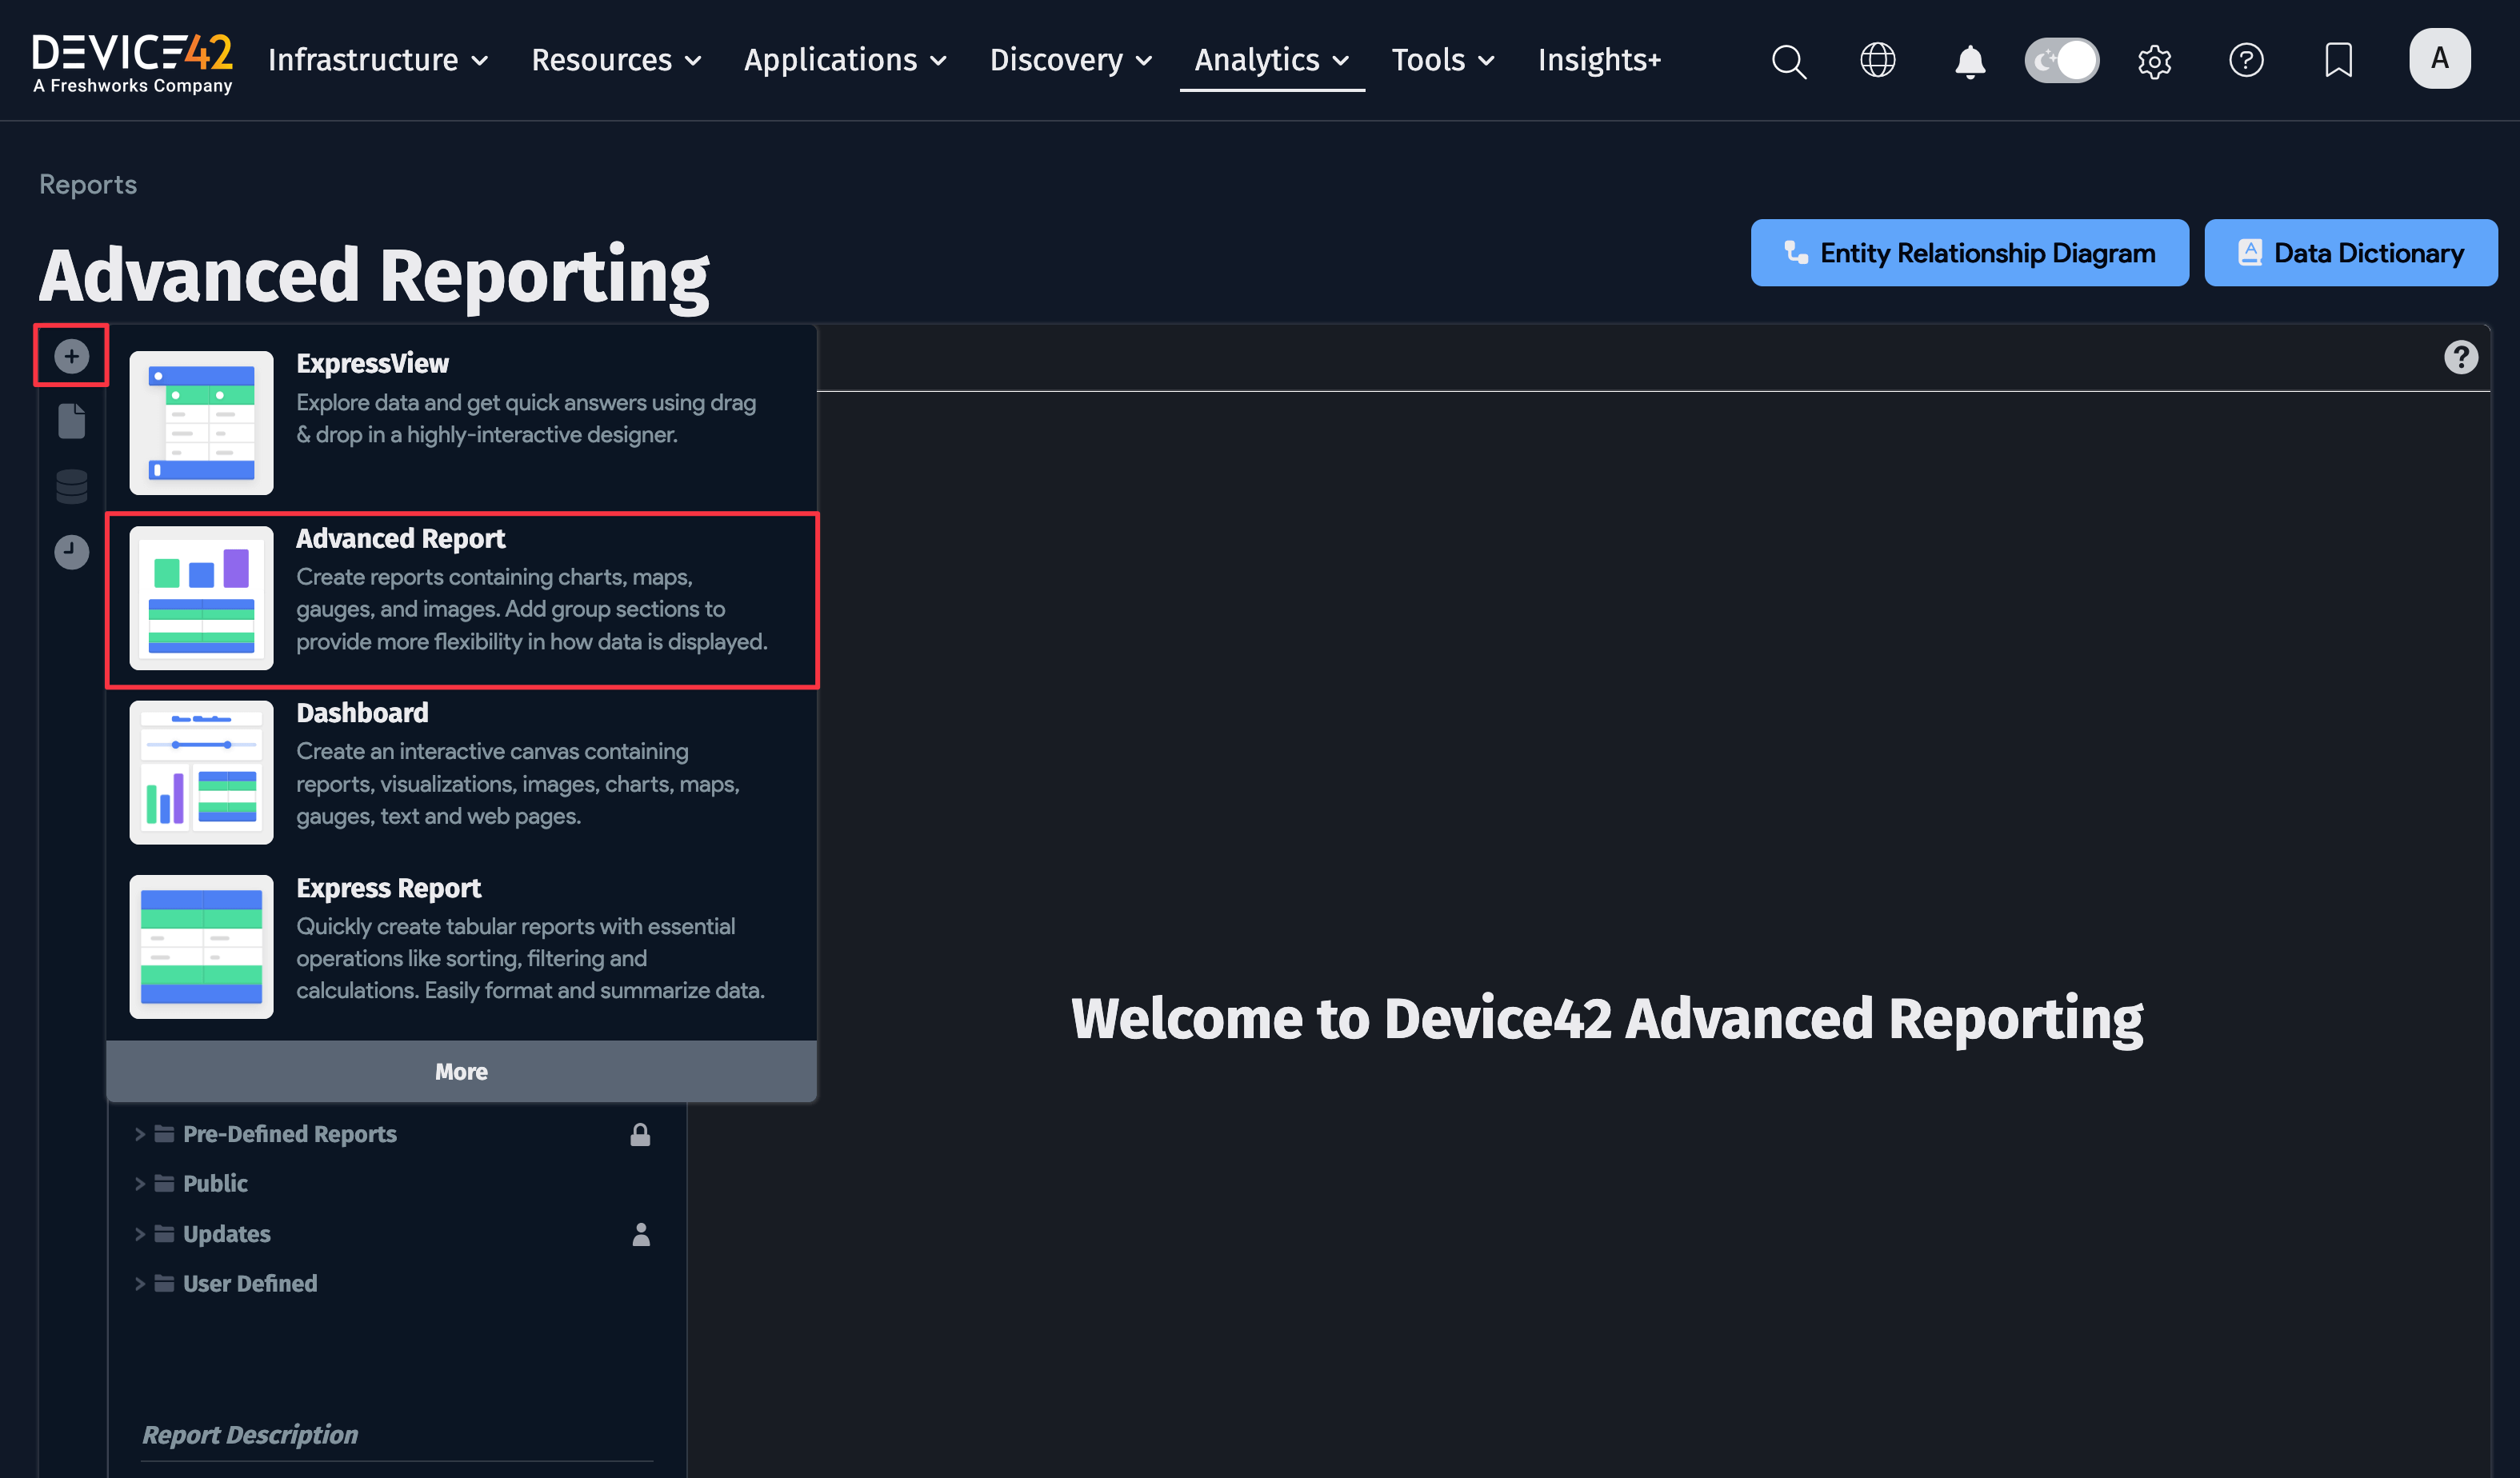Toggle the dark mode switch

coord(2061,61)
